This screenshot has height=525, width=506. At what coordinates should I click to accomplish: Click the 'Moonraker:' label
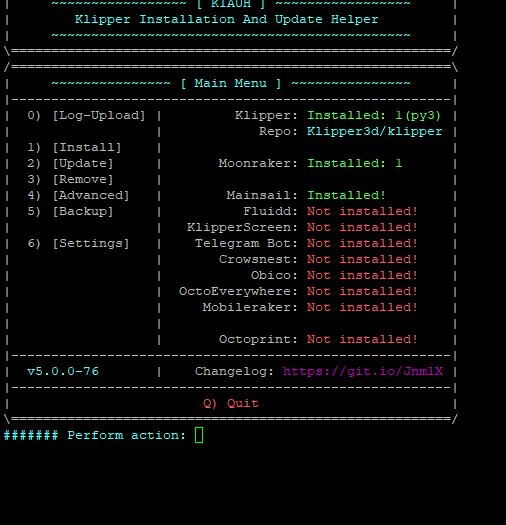pyautogui.click(x=258, y=163)
